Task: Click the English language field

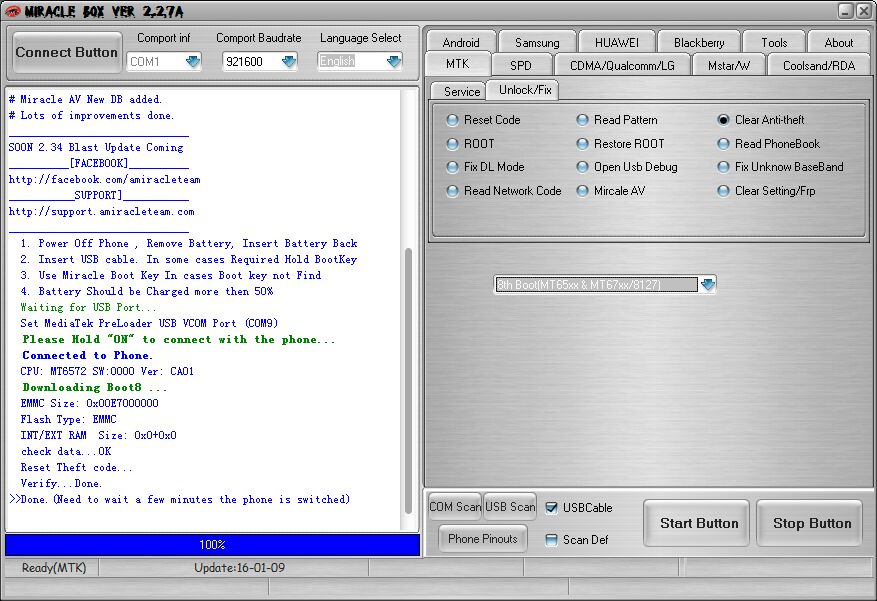Action: point(352,61)
